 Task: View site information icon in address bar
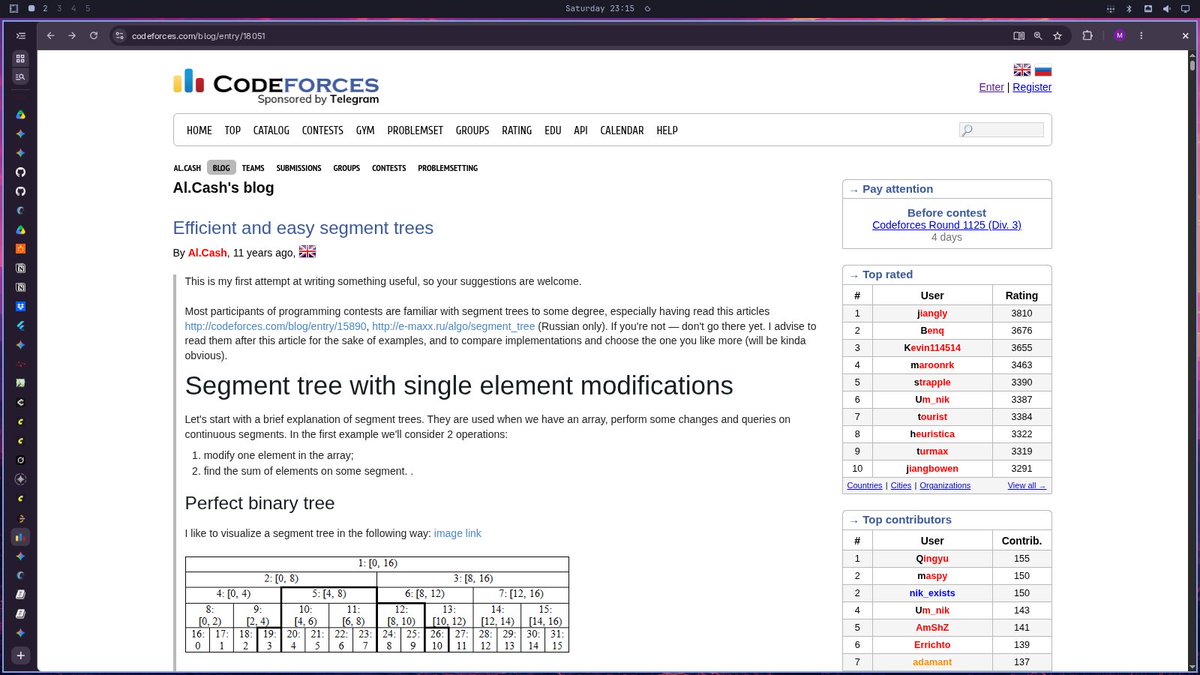point(119,36)
